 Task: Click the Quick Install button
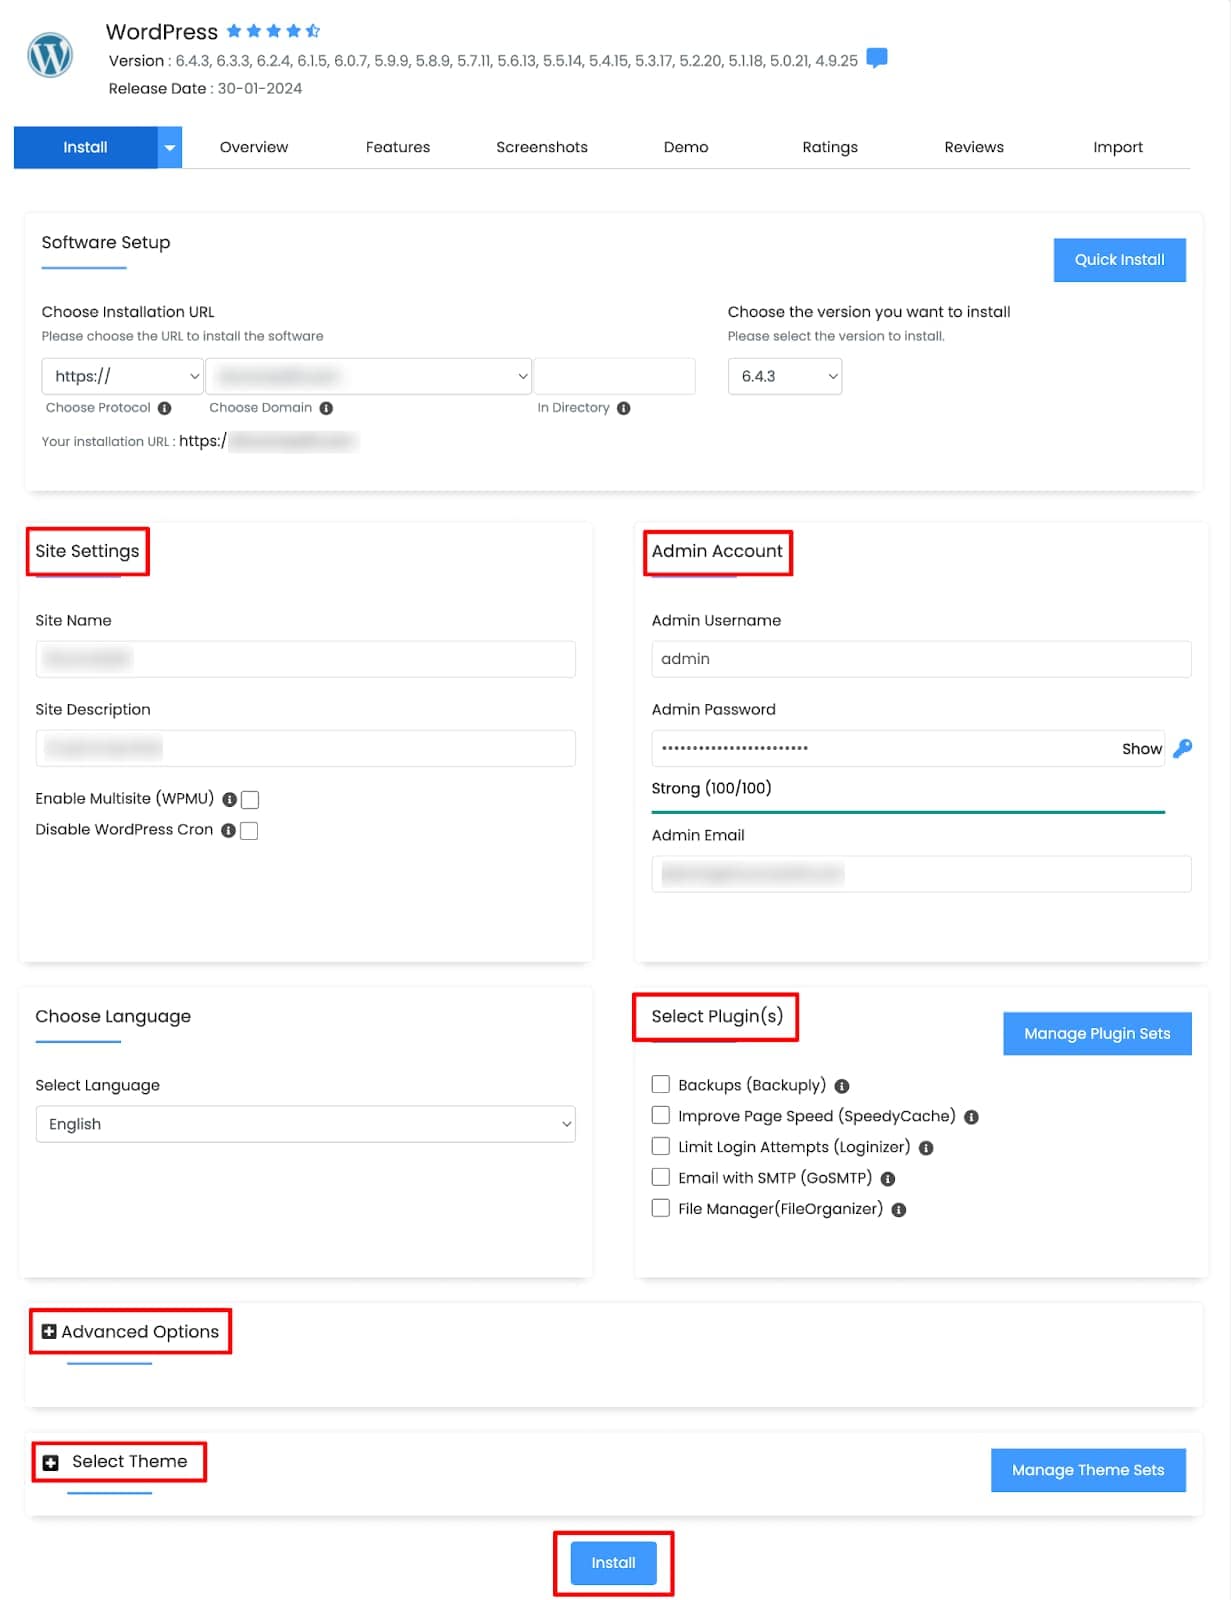pyautogui.click(x=1119, y=259)
